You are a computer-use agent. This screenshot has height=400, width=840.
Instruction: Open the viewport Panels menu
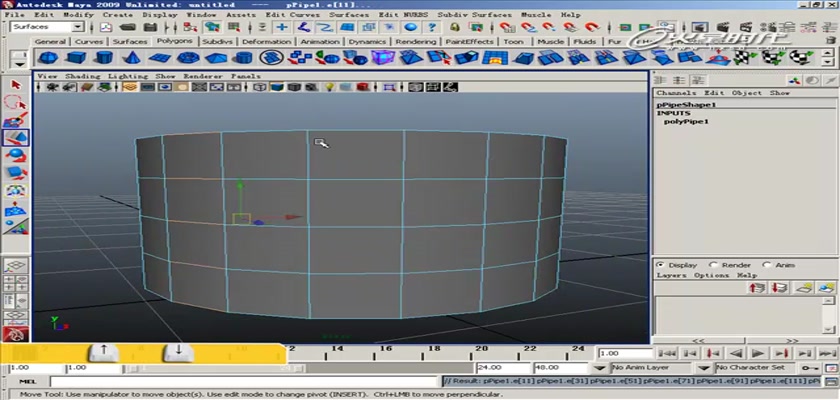[245, 77]
